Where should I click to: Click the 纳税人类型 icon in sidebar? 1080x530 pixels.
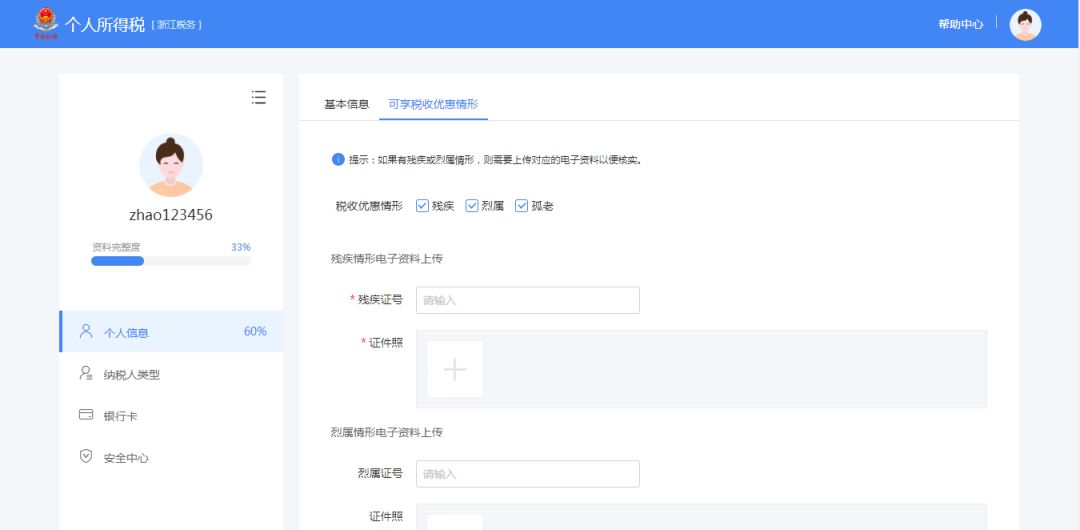86,373
